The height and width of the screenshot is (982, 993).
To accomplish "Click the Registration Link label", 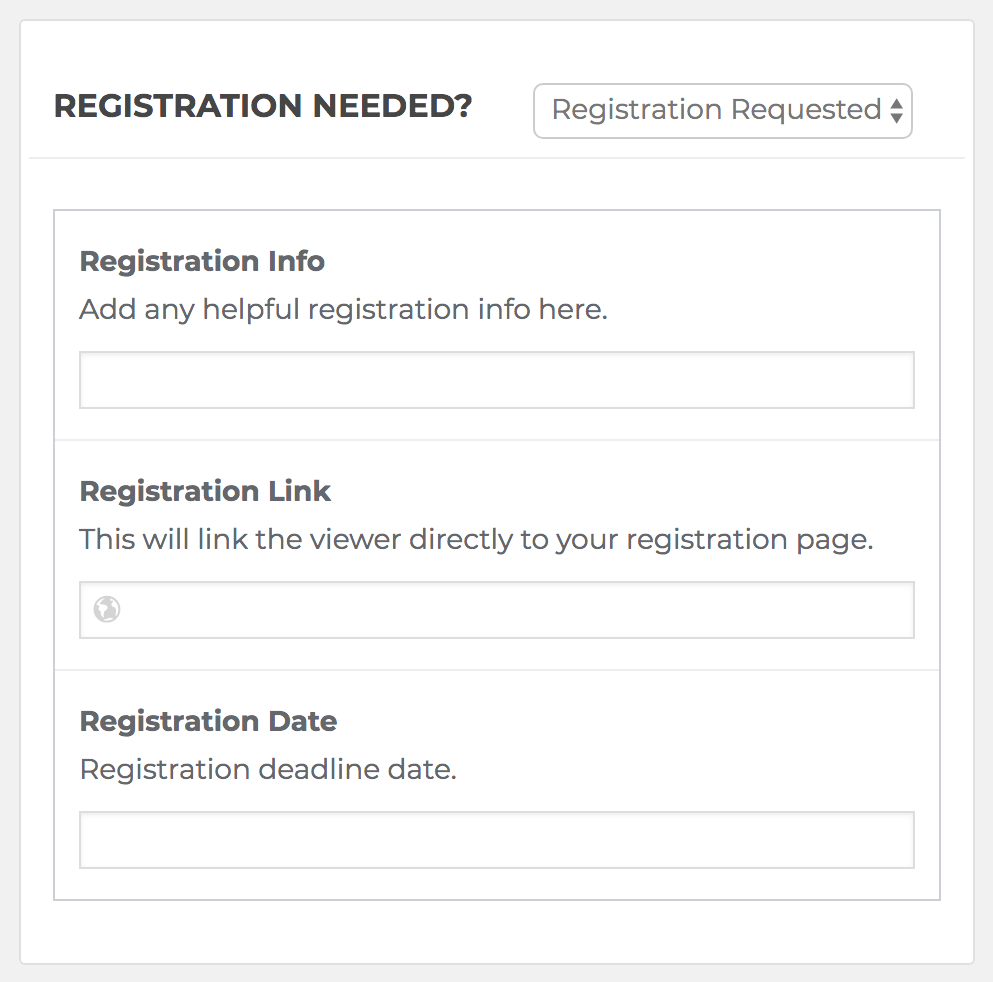I will [x=205, y=491].
